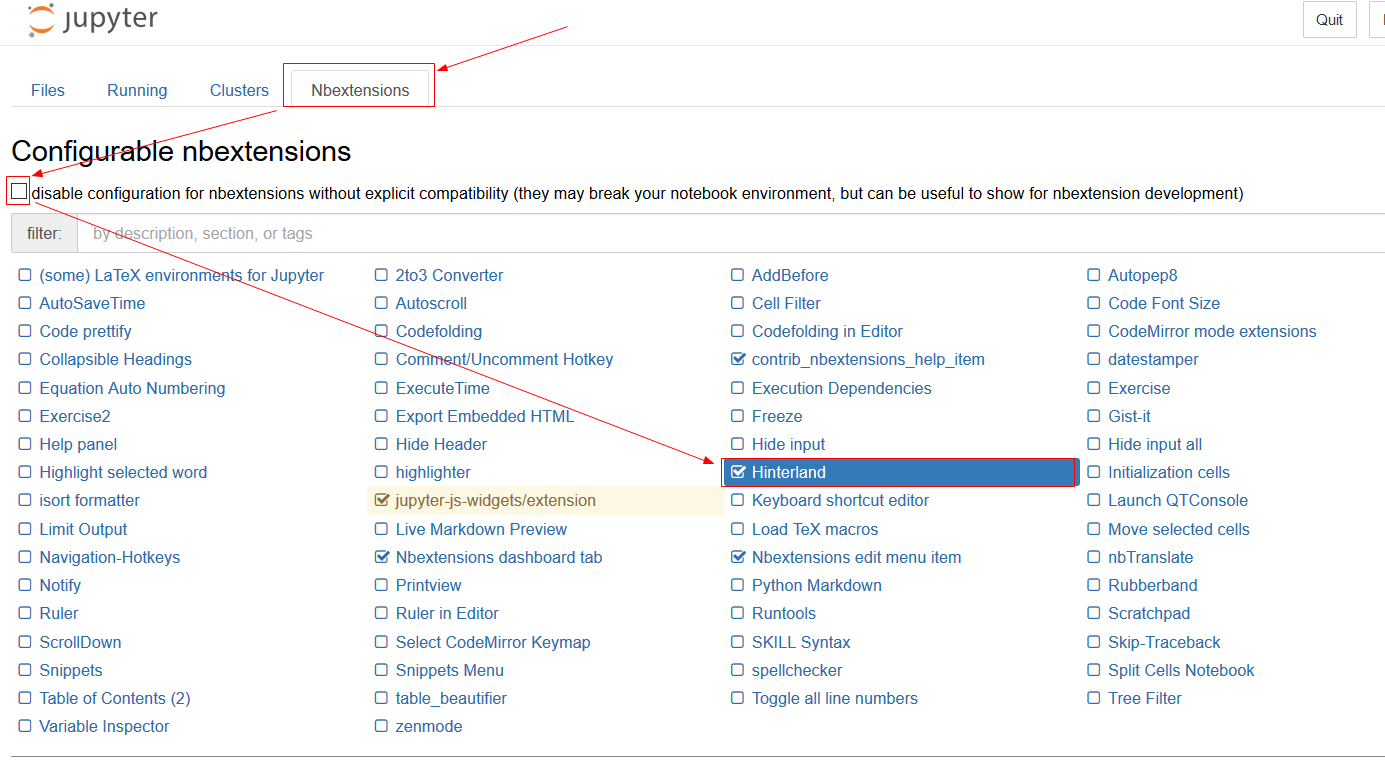The image size is (1385, 765).
Task: Switch to the Running tab
Action: [137, 90]
